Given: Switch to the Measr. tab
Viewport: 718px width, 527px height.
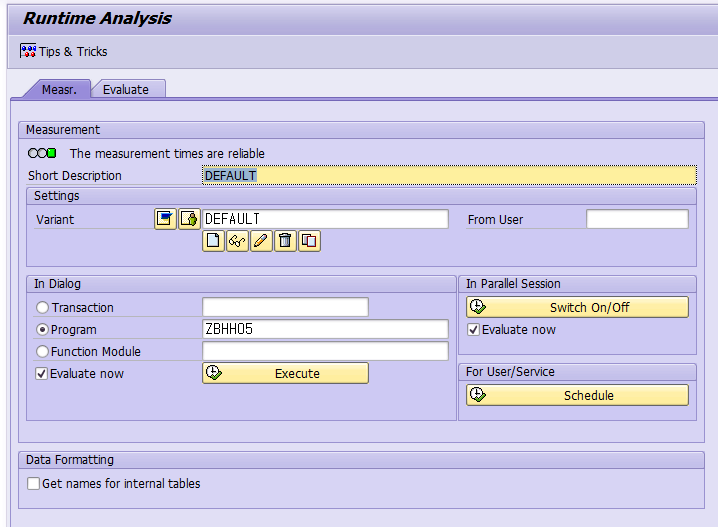Looking at the screenshot, I should click(59, 89).
